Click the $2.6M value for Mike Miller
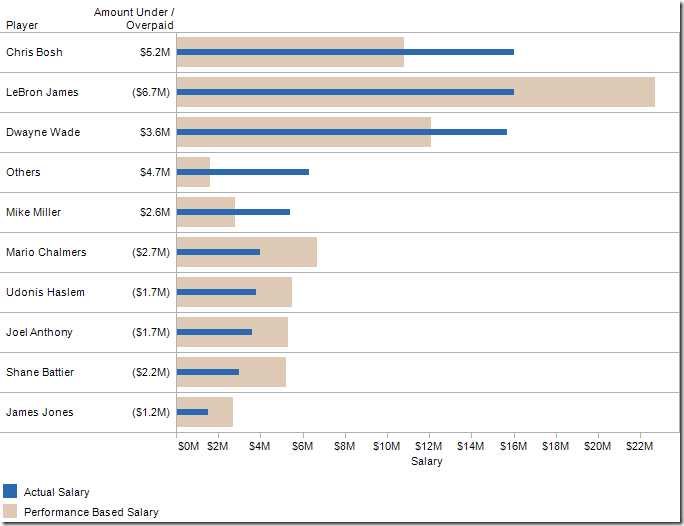 (155, 212)
